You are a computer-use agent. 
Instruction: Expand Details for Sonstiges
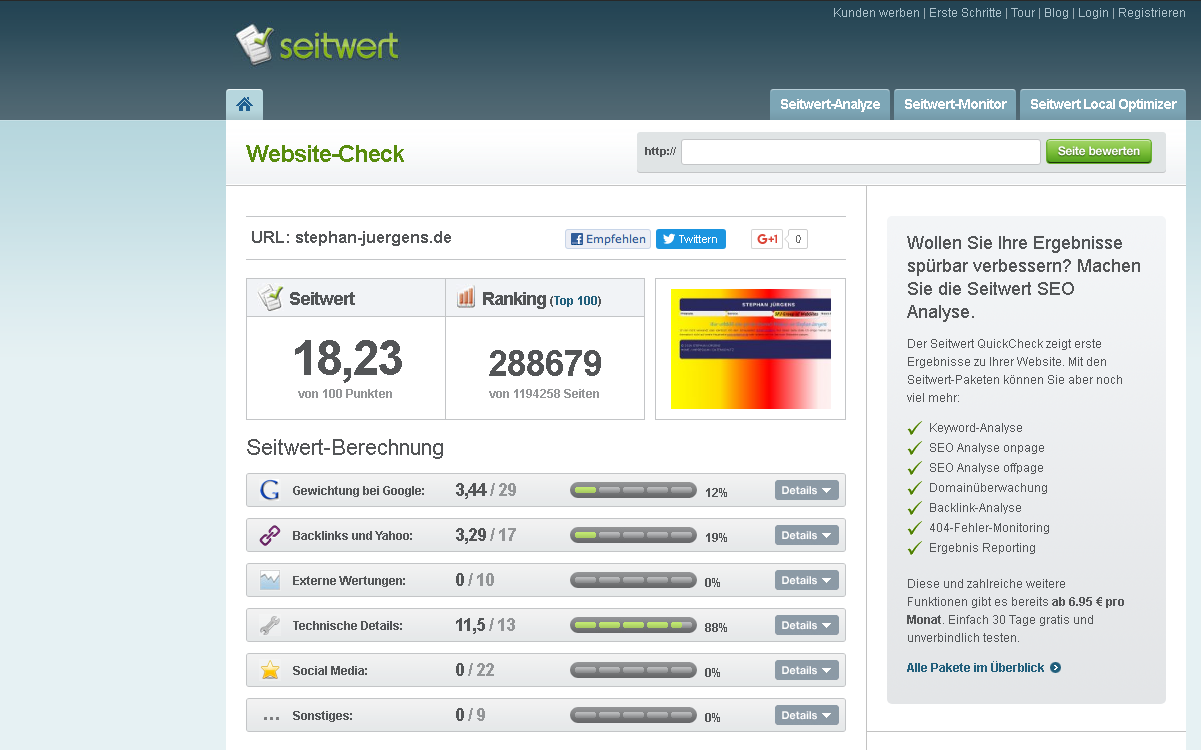pyautogui.click(x=807, y=715)
